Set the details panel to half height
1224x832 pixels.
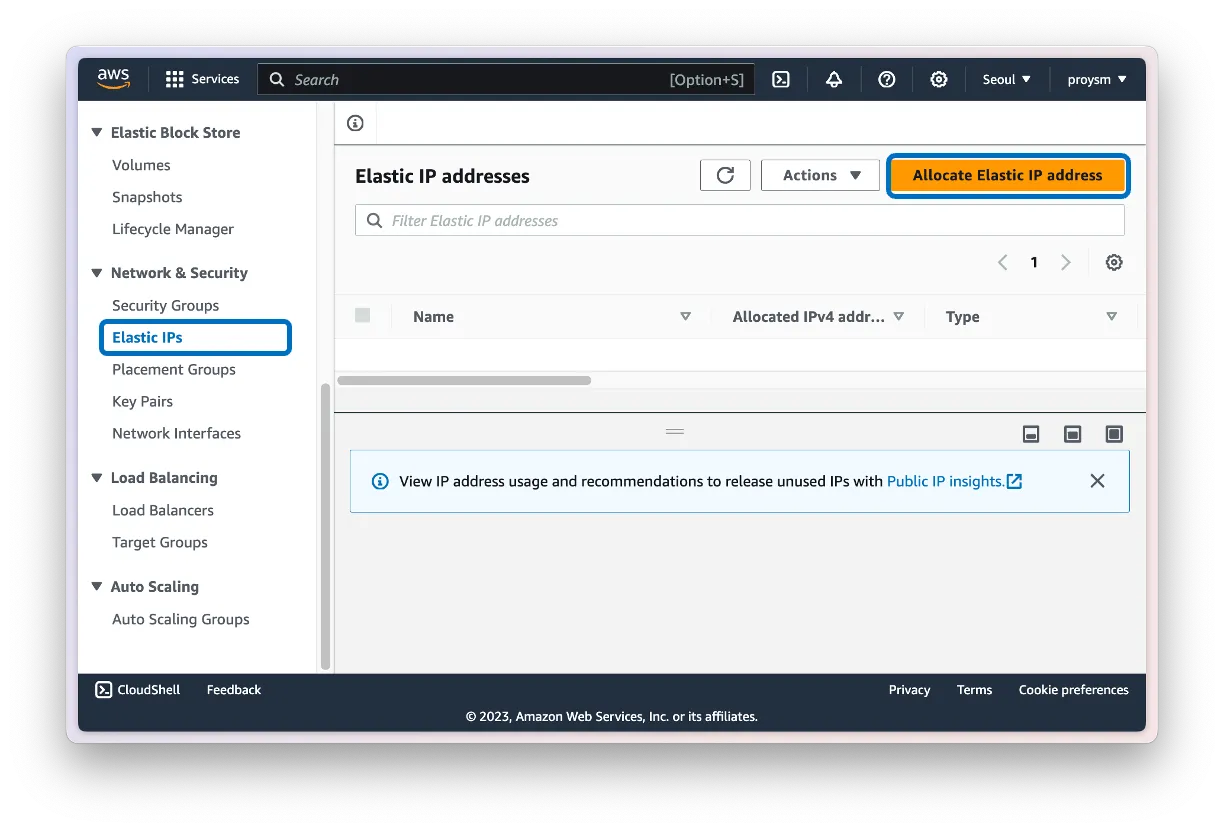tap(1073, 434)
